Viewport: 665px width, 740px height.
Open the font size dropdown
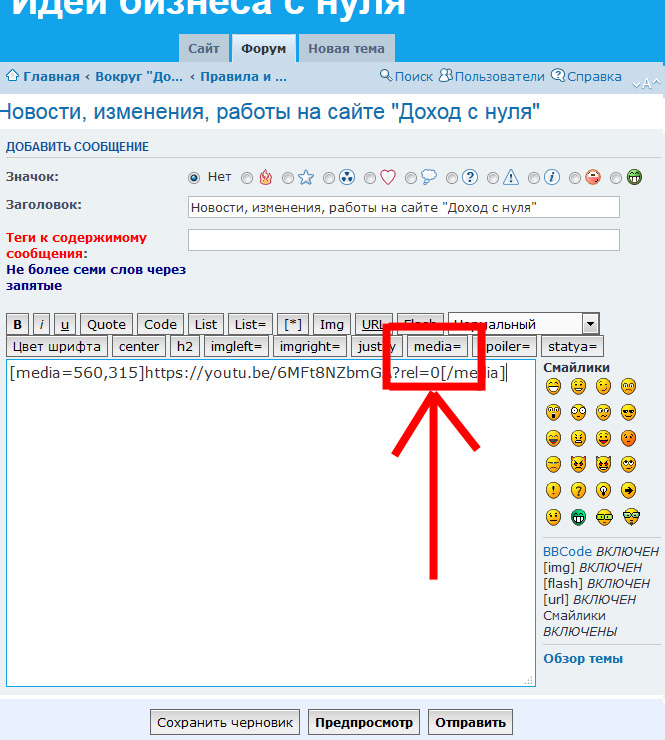coord(590,324)
